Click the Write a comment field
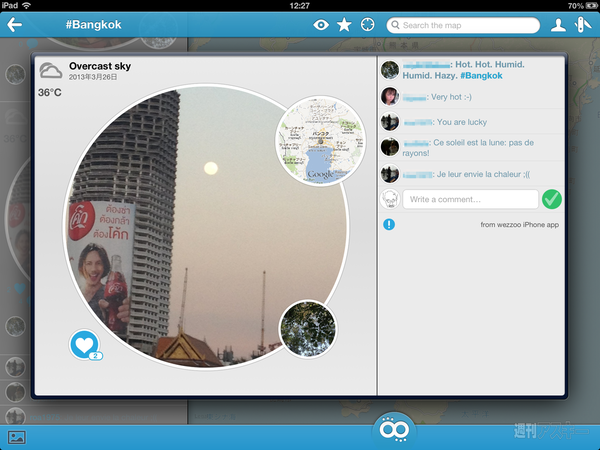Viewport: 600px width, 450px height. click(x=470, y=199)
